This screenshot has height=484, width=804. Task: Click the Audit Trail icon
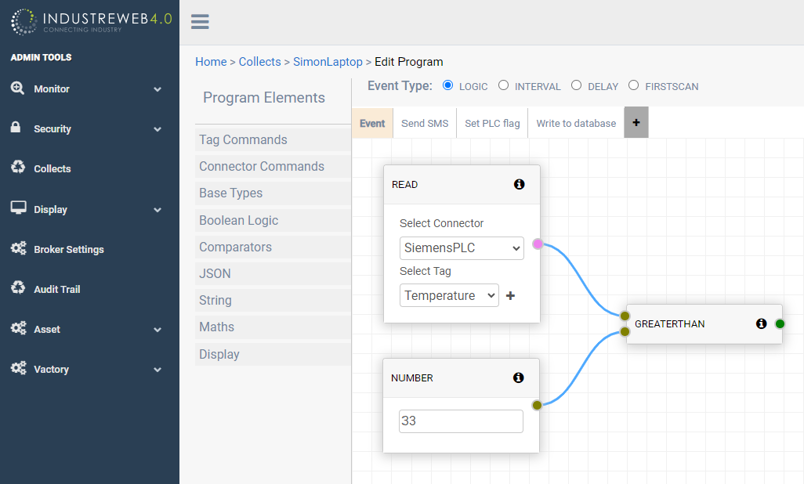click(18, 287)
